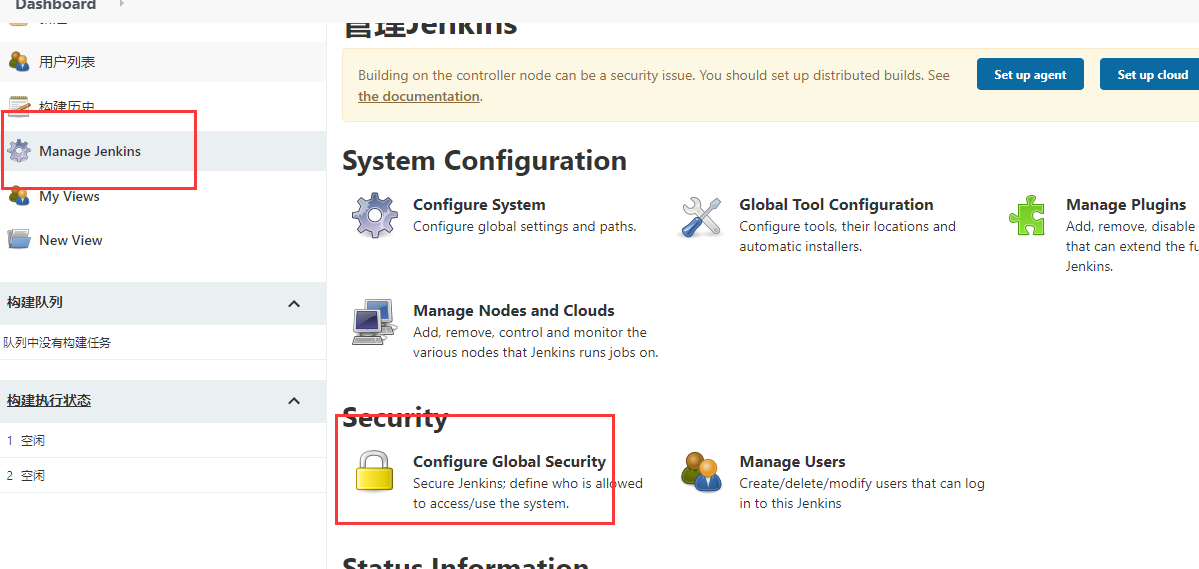Image resolution: width=1199 pixels, height=569 pixels.
Task: Click the New View folder icon
Action: [19, 239]
